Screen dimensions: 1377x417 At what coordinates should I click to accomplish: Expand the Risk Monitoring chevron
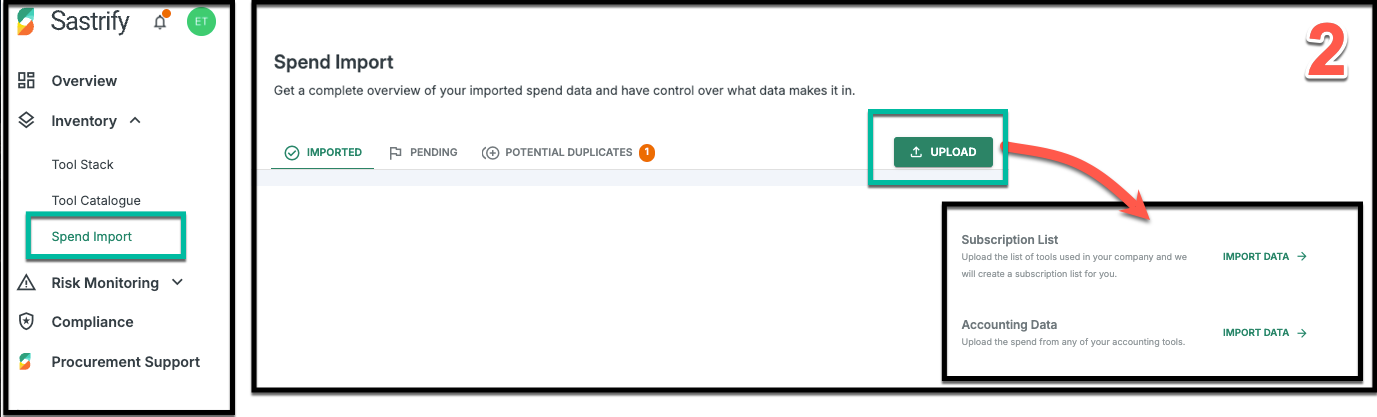177,283
